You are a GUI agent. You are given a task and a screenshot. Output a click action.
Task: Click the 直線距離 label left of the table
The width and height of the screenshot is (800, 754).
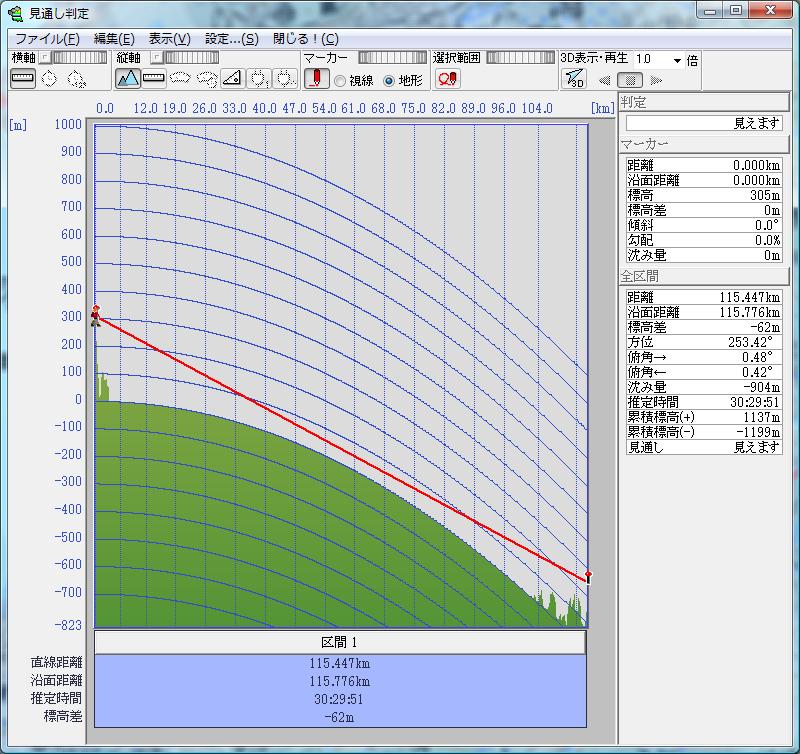click(56, 662)
